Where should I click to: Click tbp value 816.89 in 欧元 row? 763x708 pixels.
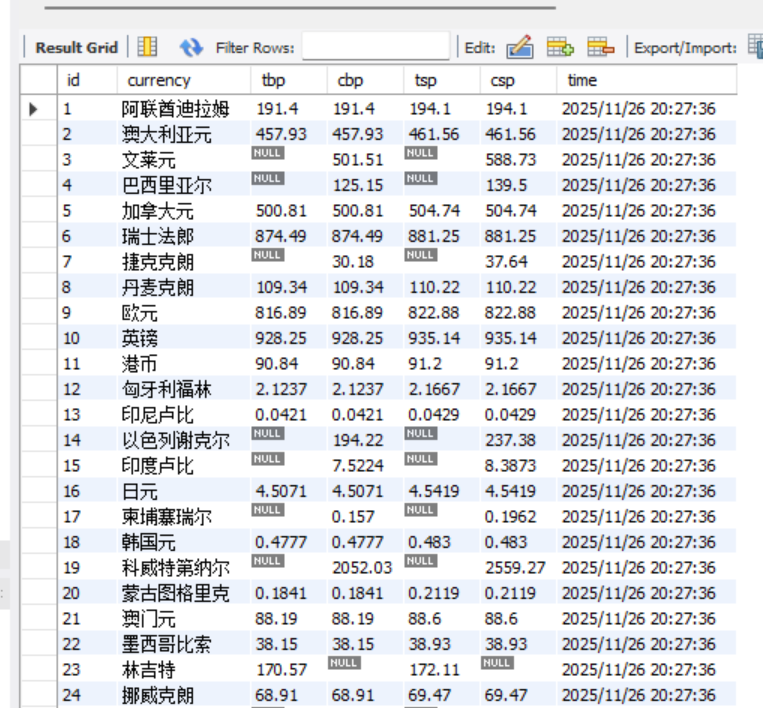point(289,313)
